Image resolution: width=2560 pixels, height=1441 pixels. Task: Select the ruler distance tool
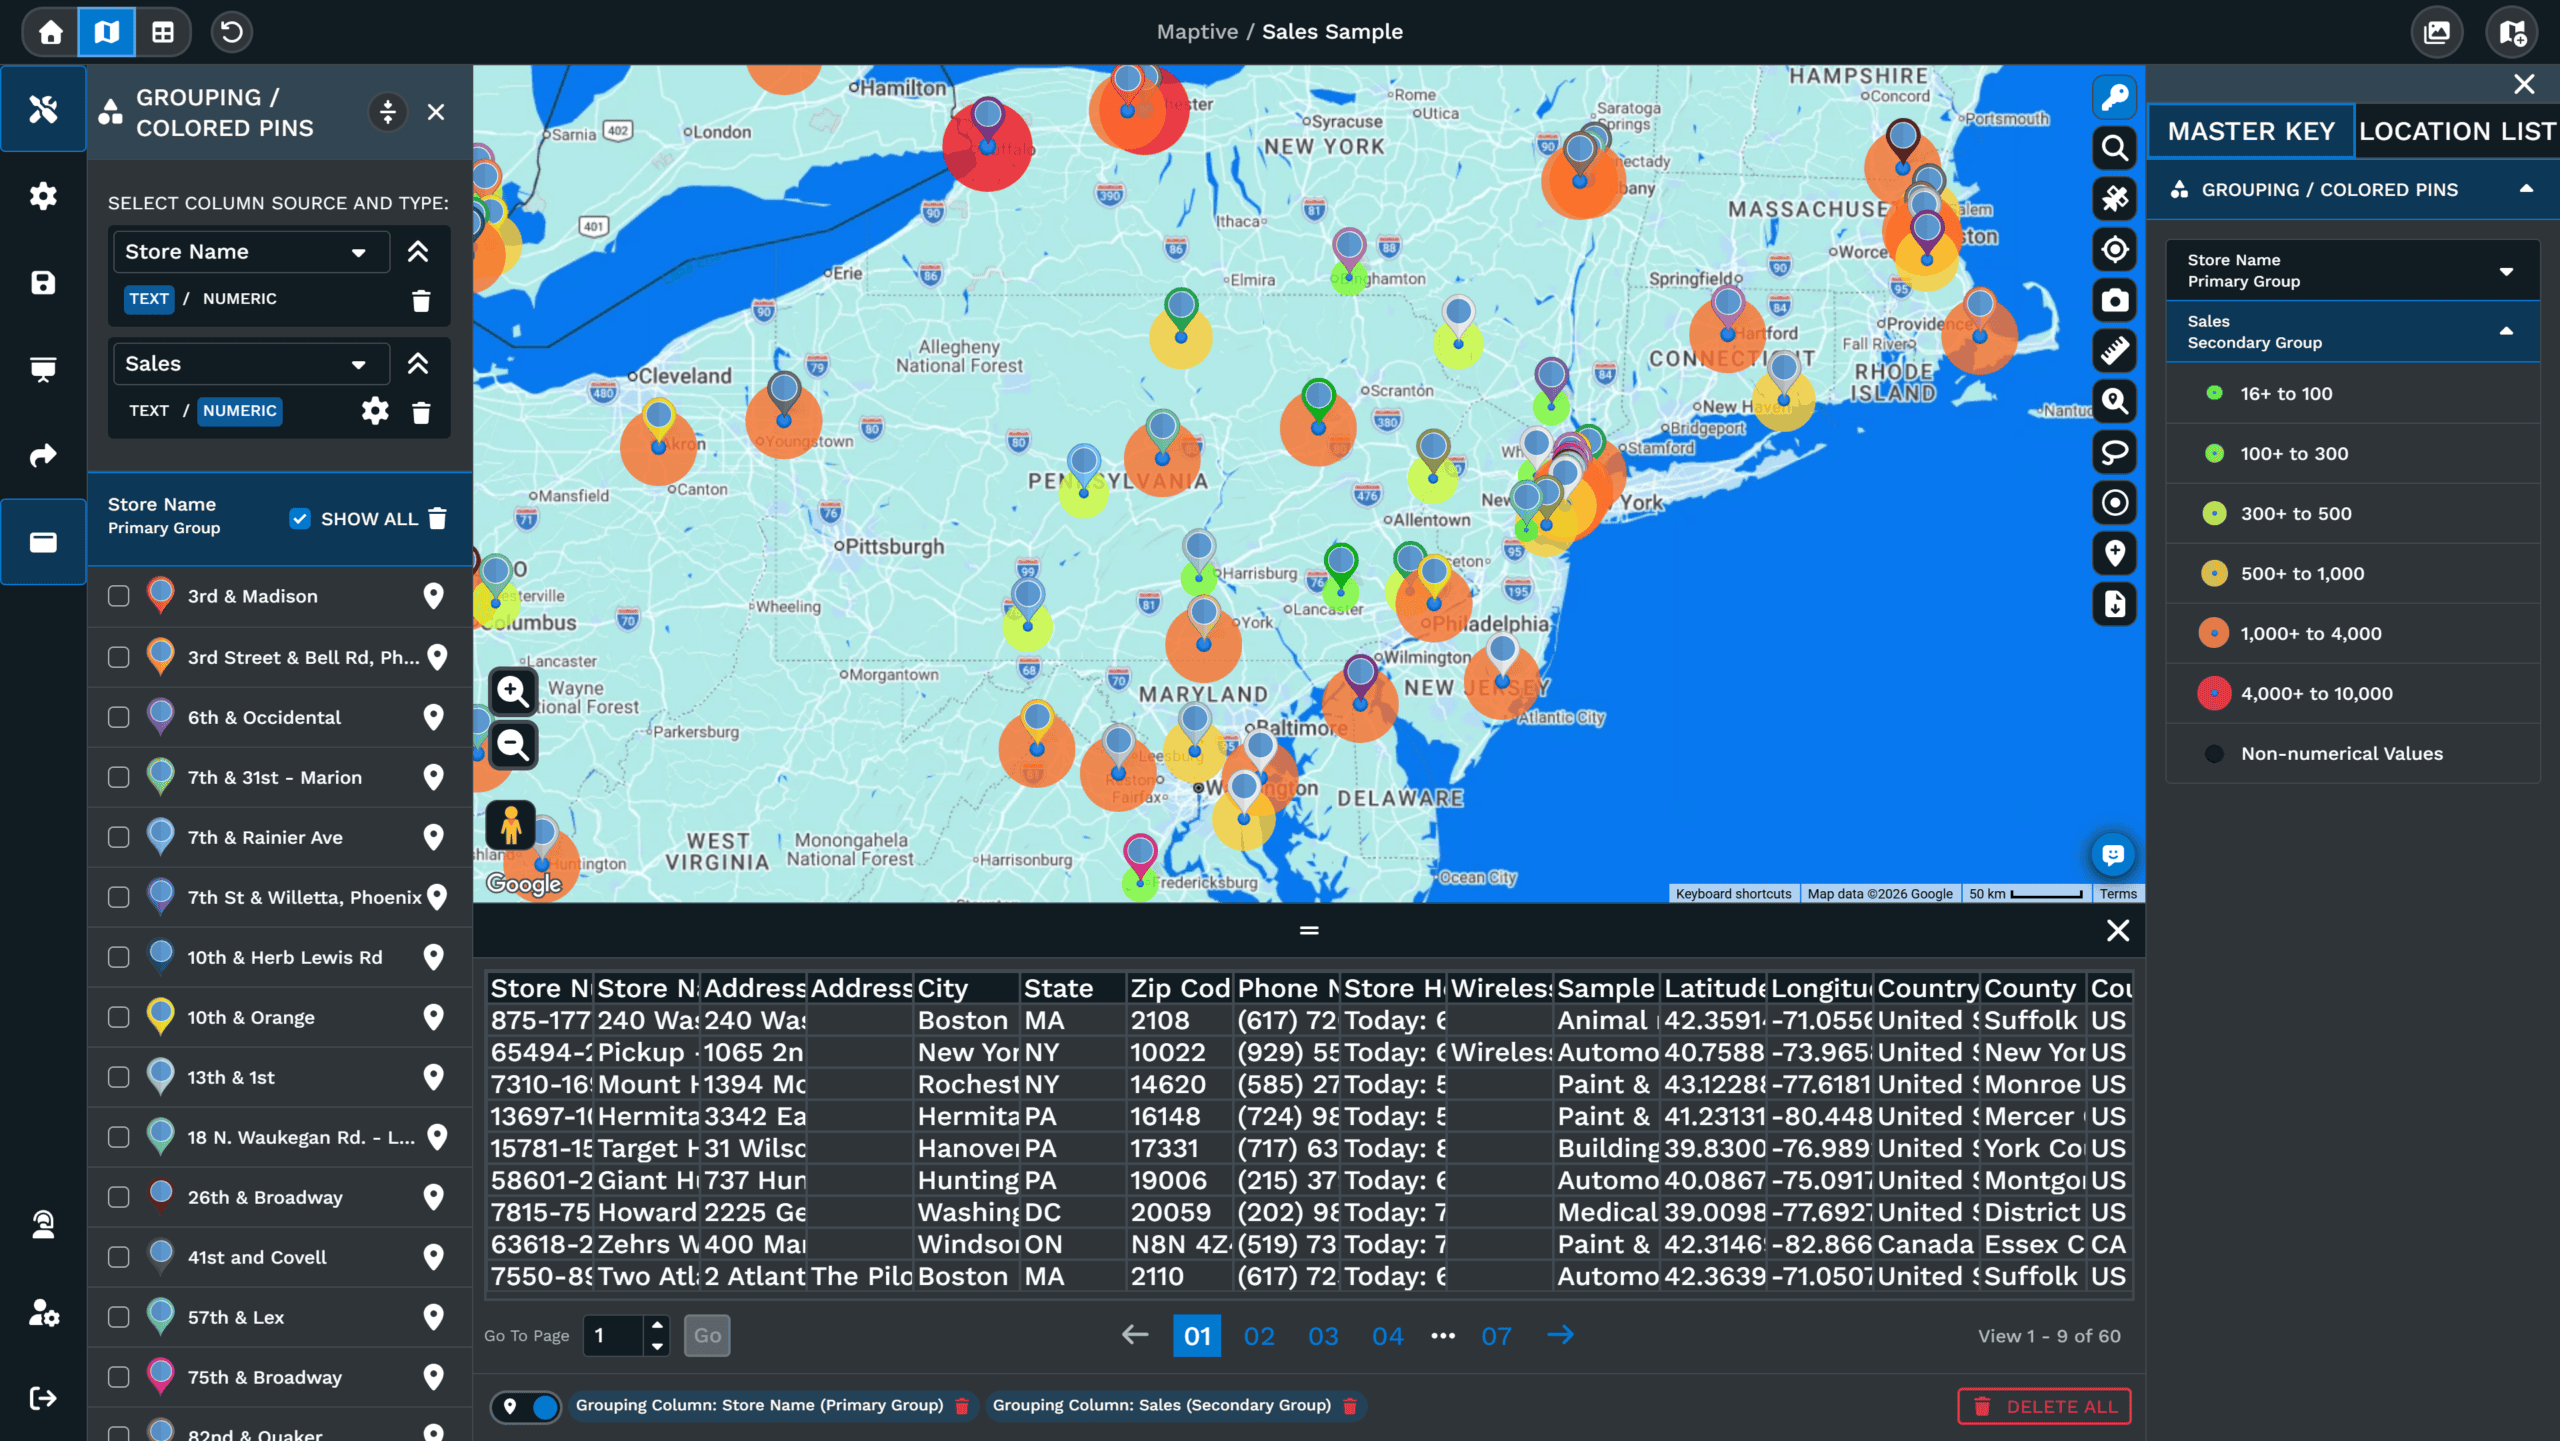coord(2114,351)
